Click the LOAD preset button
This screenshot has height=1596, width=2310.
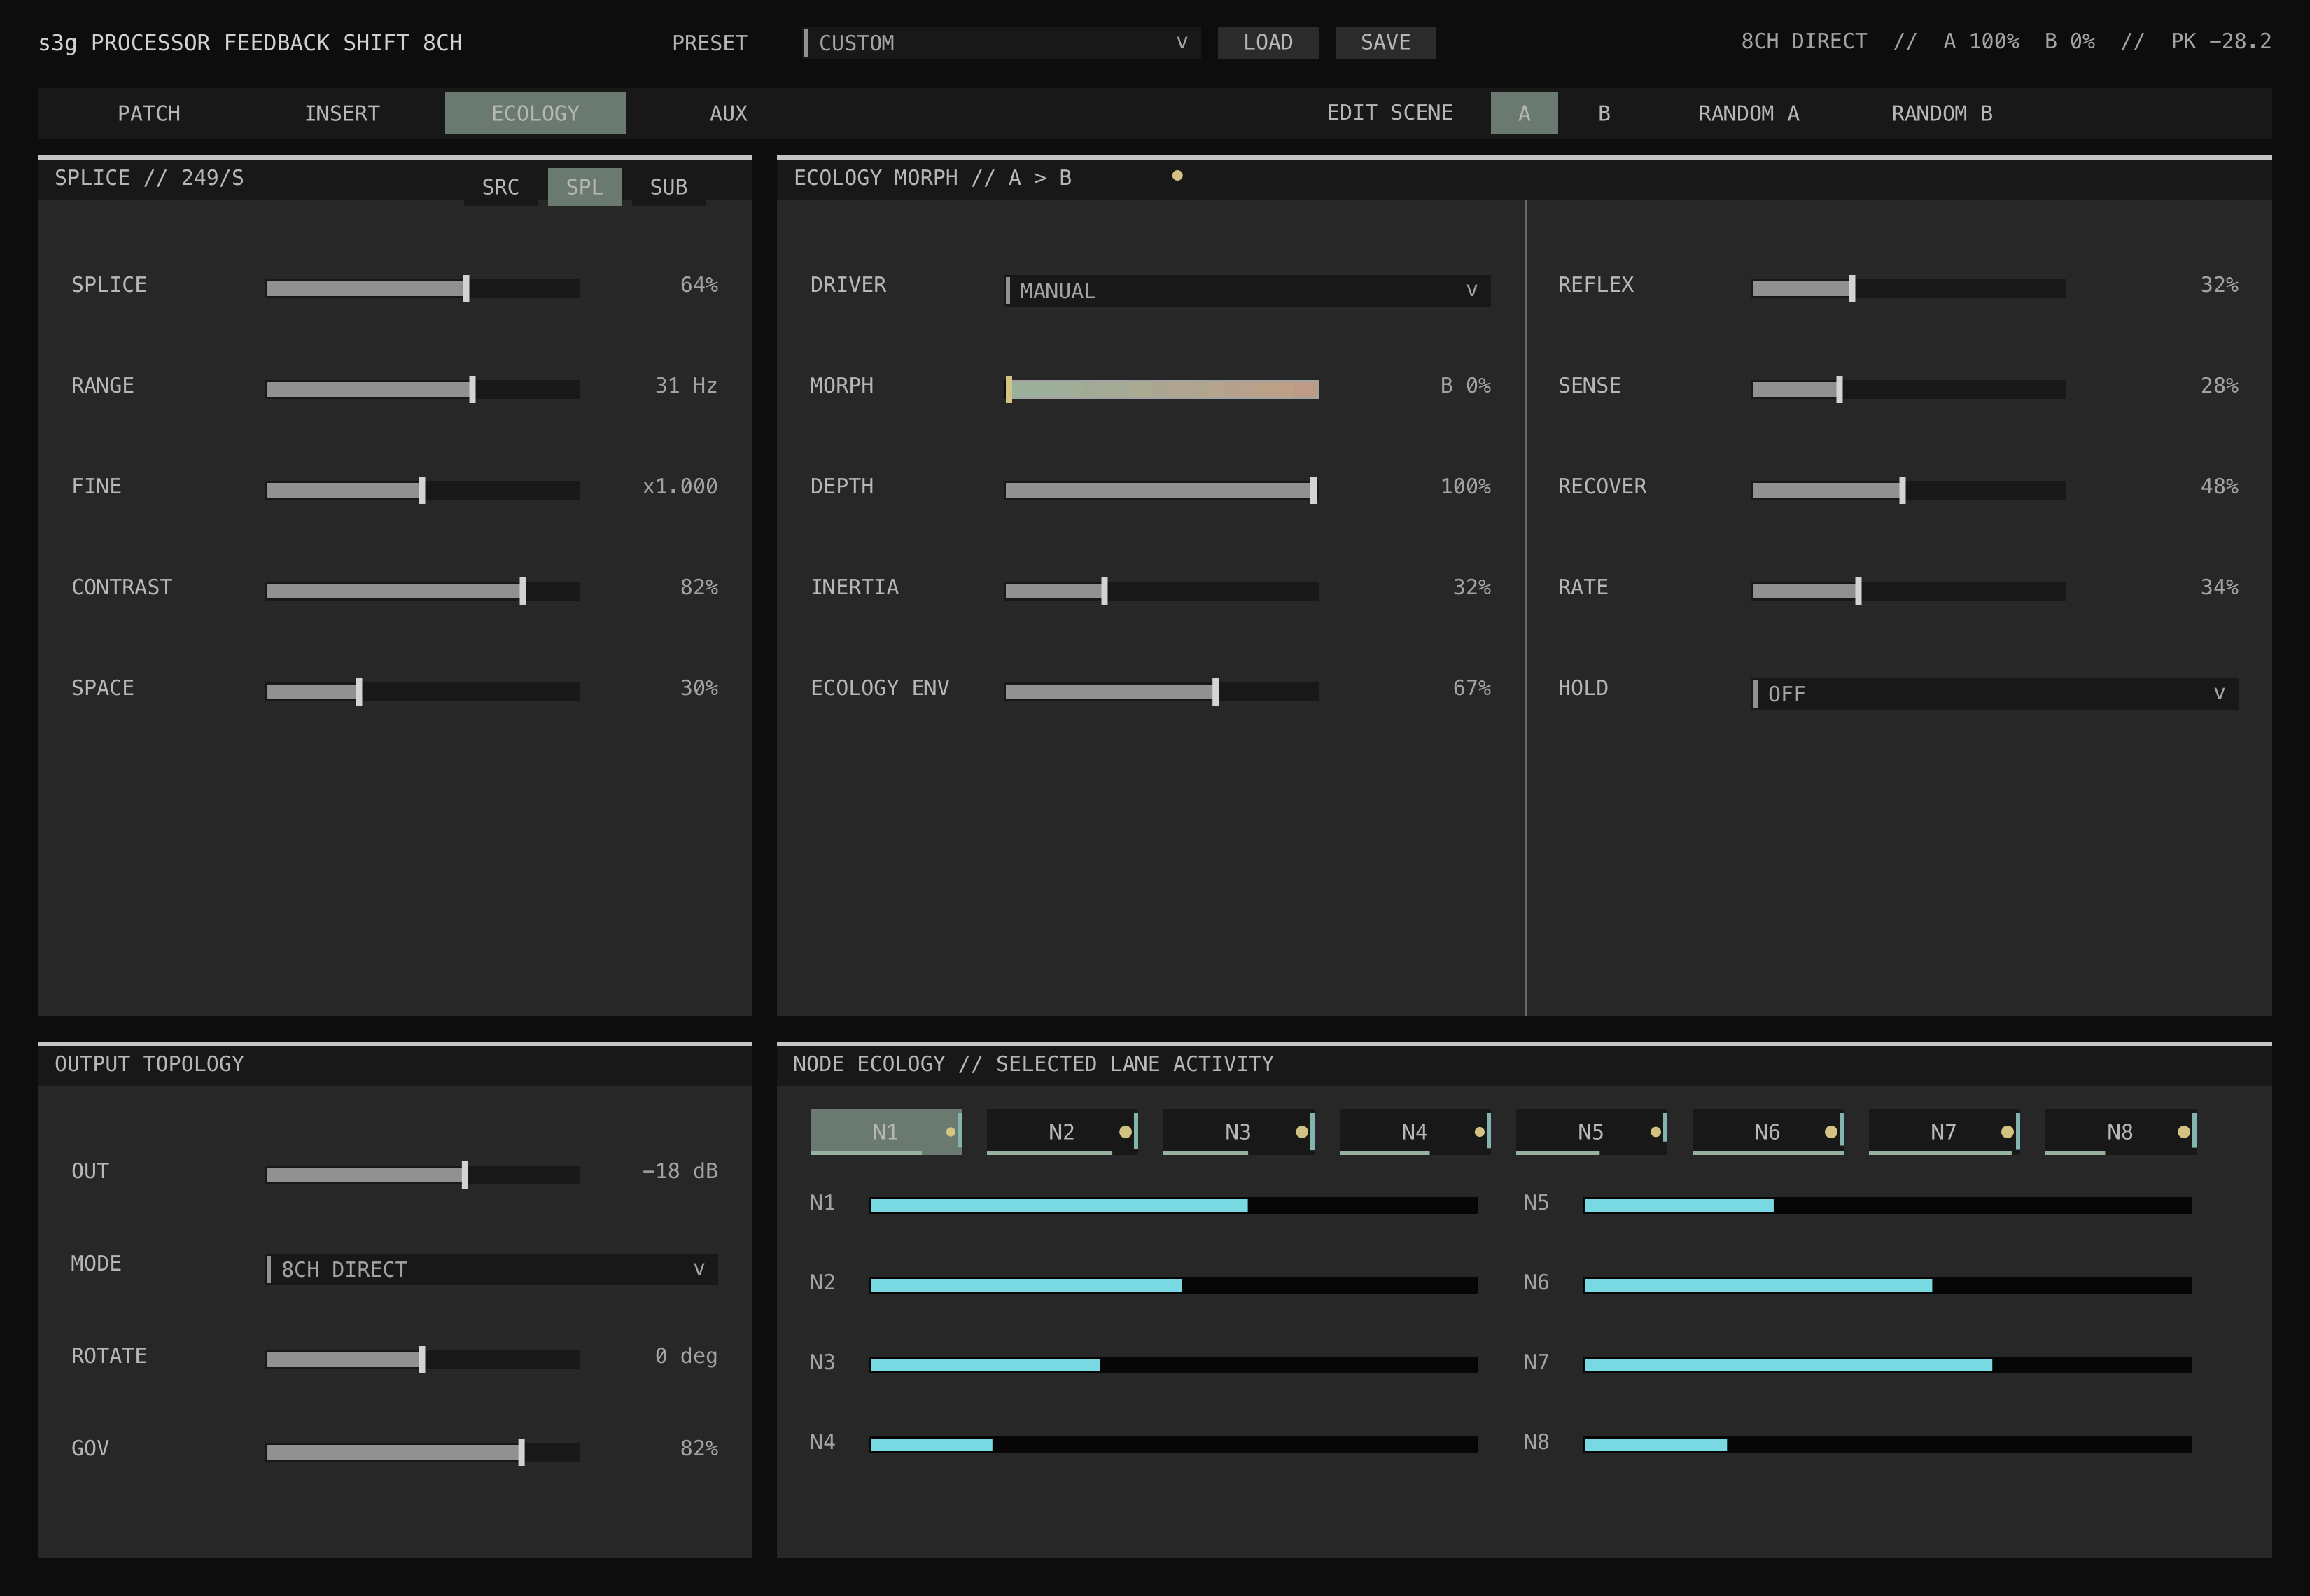pos(1267,43)
